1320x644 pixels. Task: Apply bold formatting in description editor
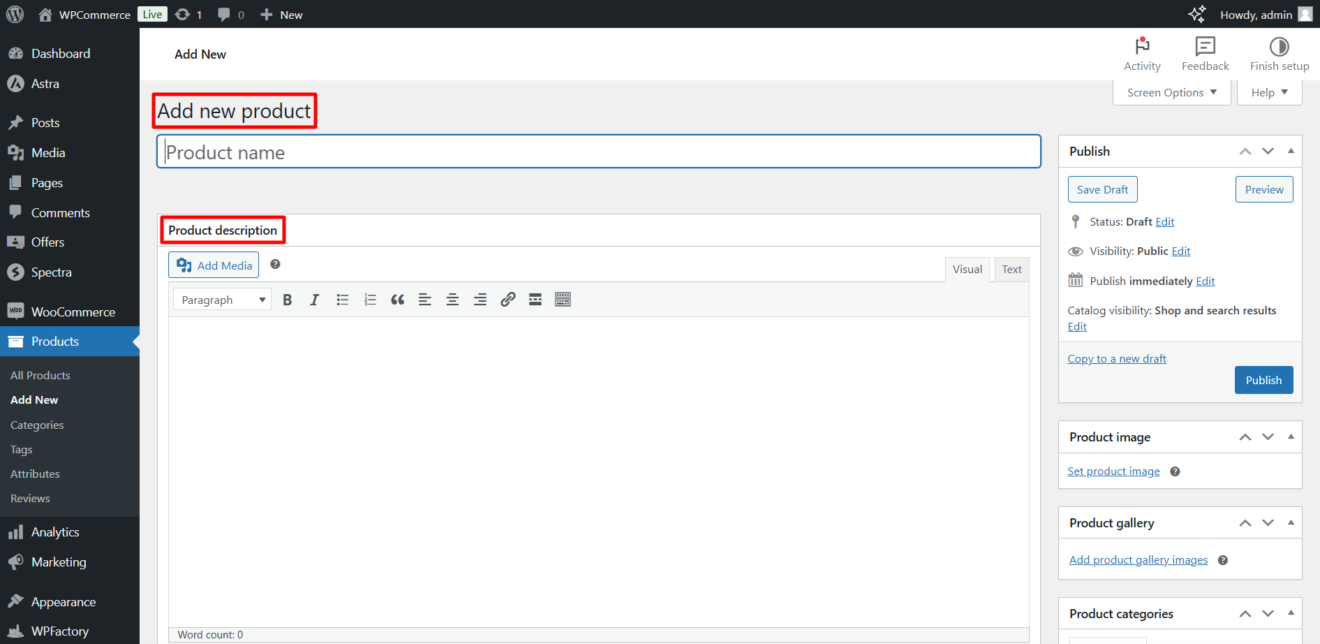[x=287, y=299]
